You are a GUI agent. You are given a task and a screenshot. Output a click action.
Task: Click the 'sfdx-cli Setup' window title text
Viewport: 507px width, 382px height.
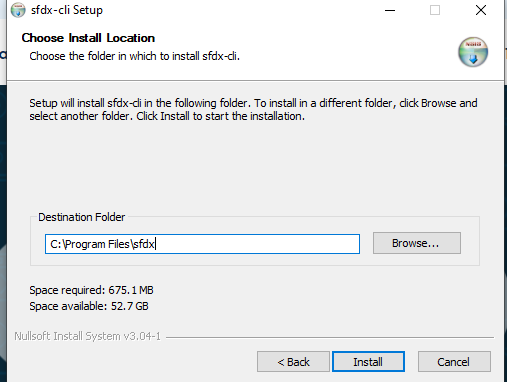67,10
